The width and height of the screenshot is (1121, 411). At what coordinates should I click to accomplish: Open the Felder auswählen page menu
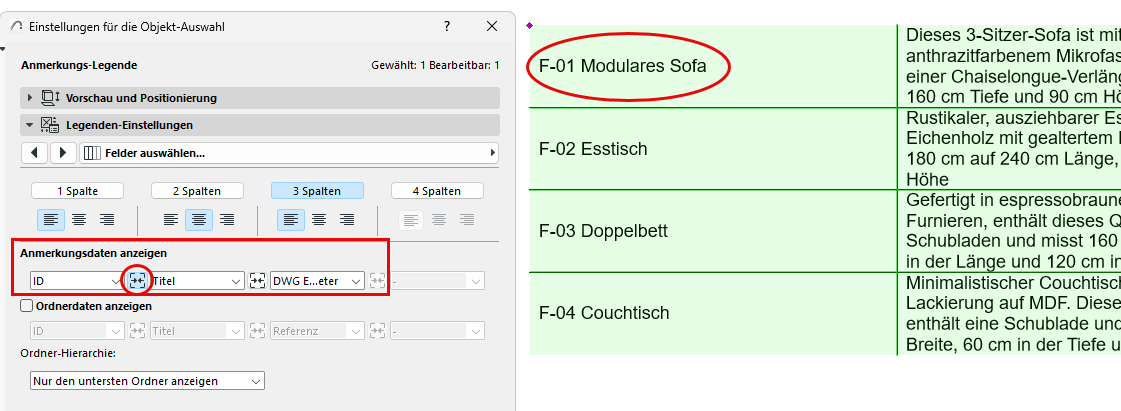coord(288,153)
